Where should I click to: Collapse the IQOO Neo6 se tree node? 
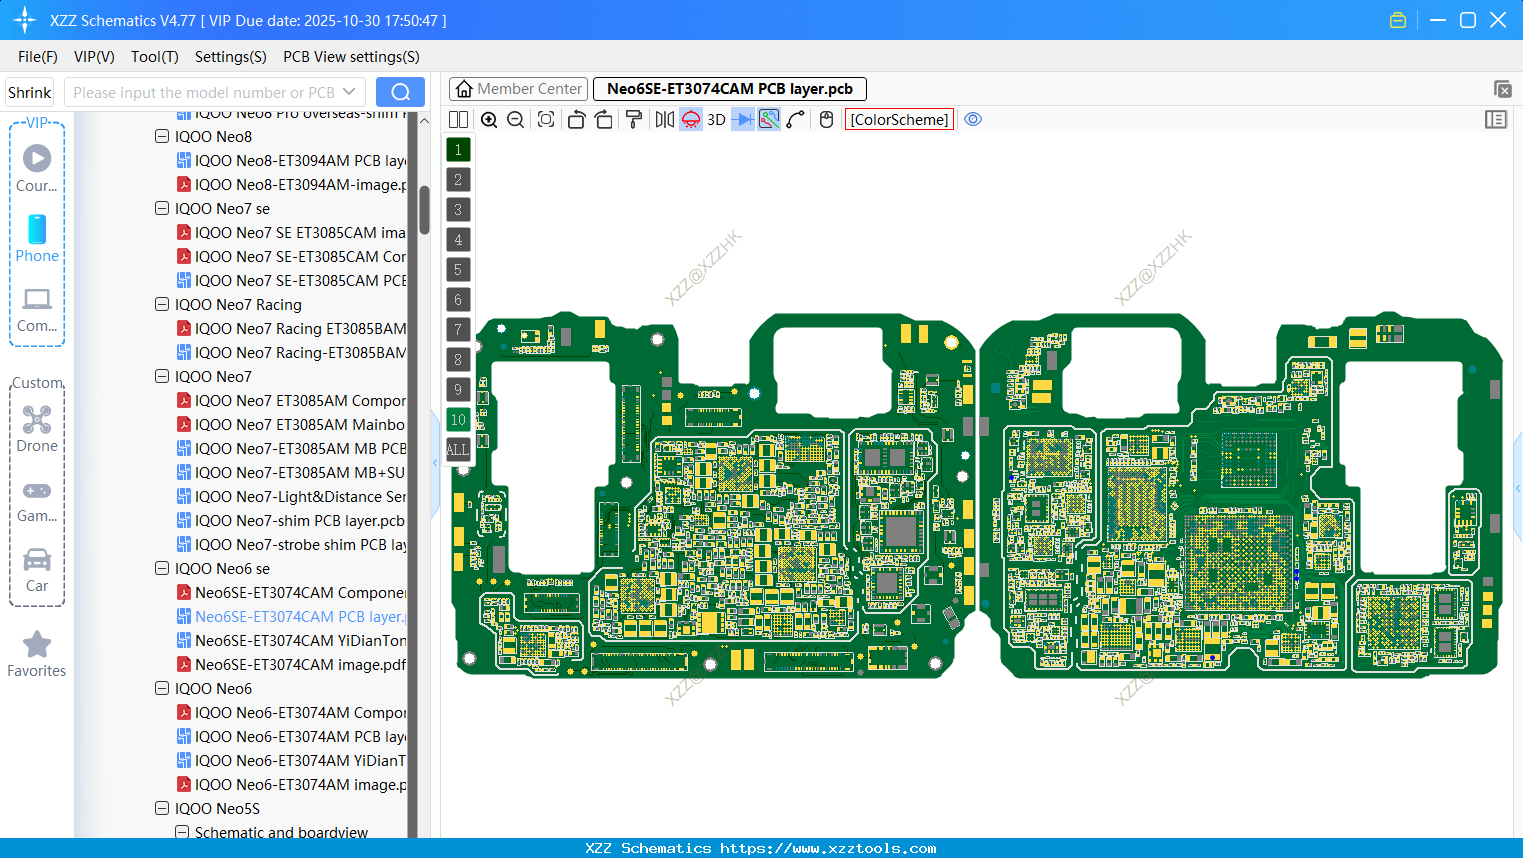click(x=161, y=568)
